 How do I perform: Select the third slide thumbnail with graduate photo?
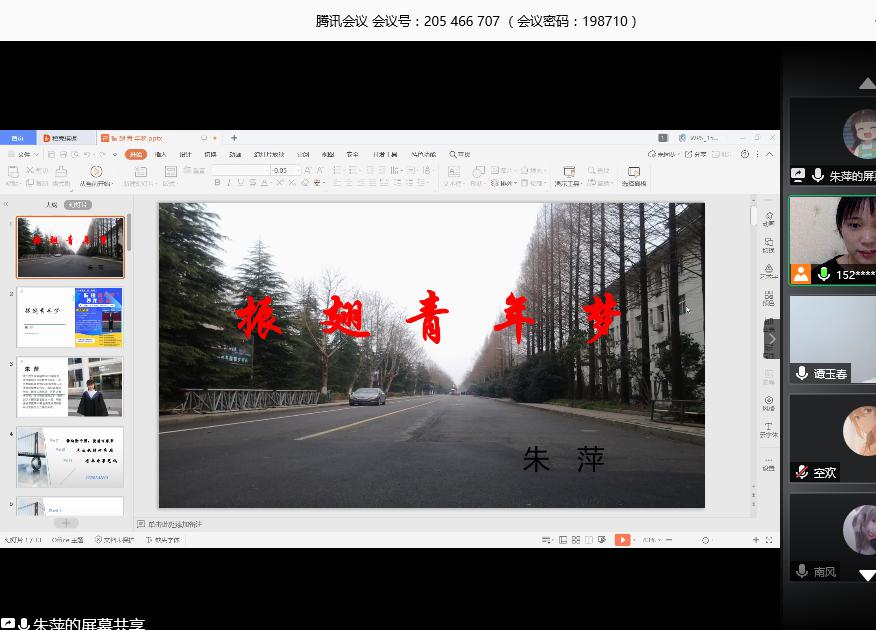(x=70, y=387)
